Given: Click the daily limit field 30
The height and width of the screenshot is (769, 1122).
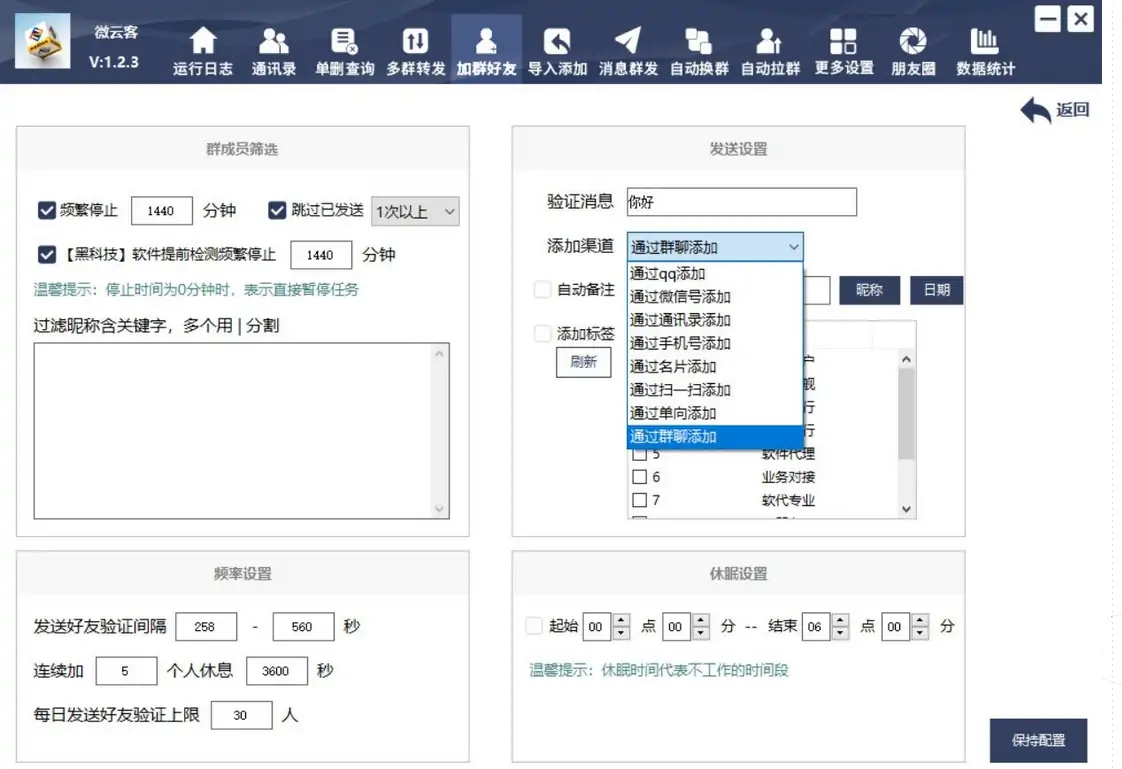Looking at the screenshot, I should pyautogui.click(x=241, y=715).
